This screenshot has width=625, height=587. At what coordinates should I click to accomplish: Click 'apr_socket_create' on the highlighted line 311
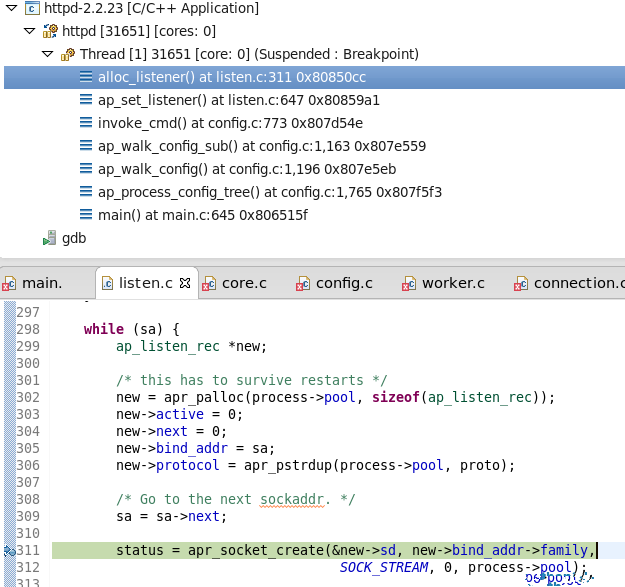(256, 550)
